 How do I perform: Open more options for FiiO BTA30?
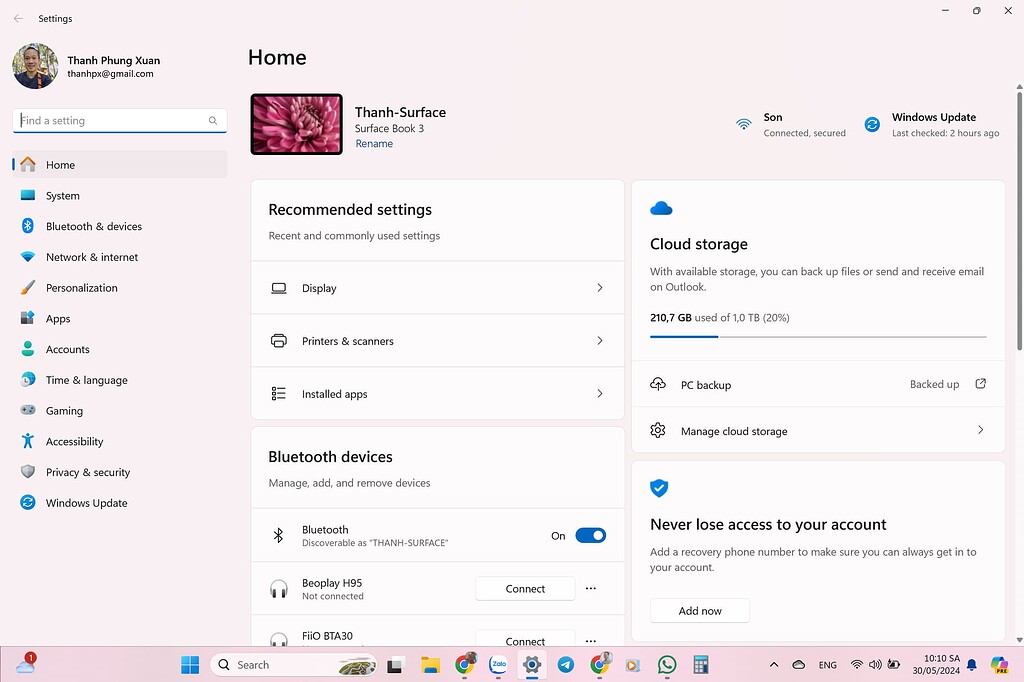pyautogui.click(x=591, y=640)
